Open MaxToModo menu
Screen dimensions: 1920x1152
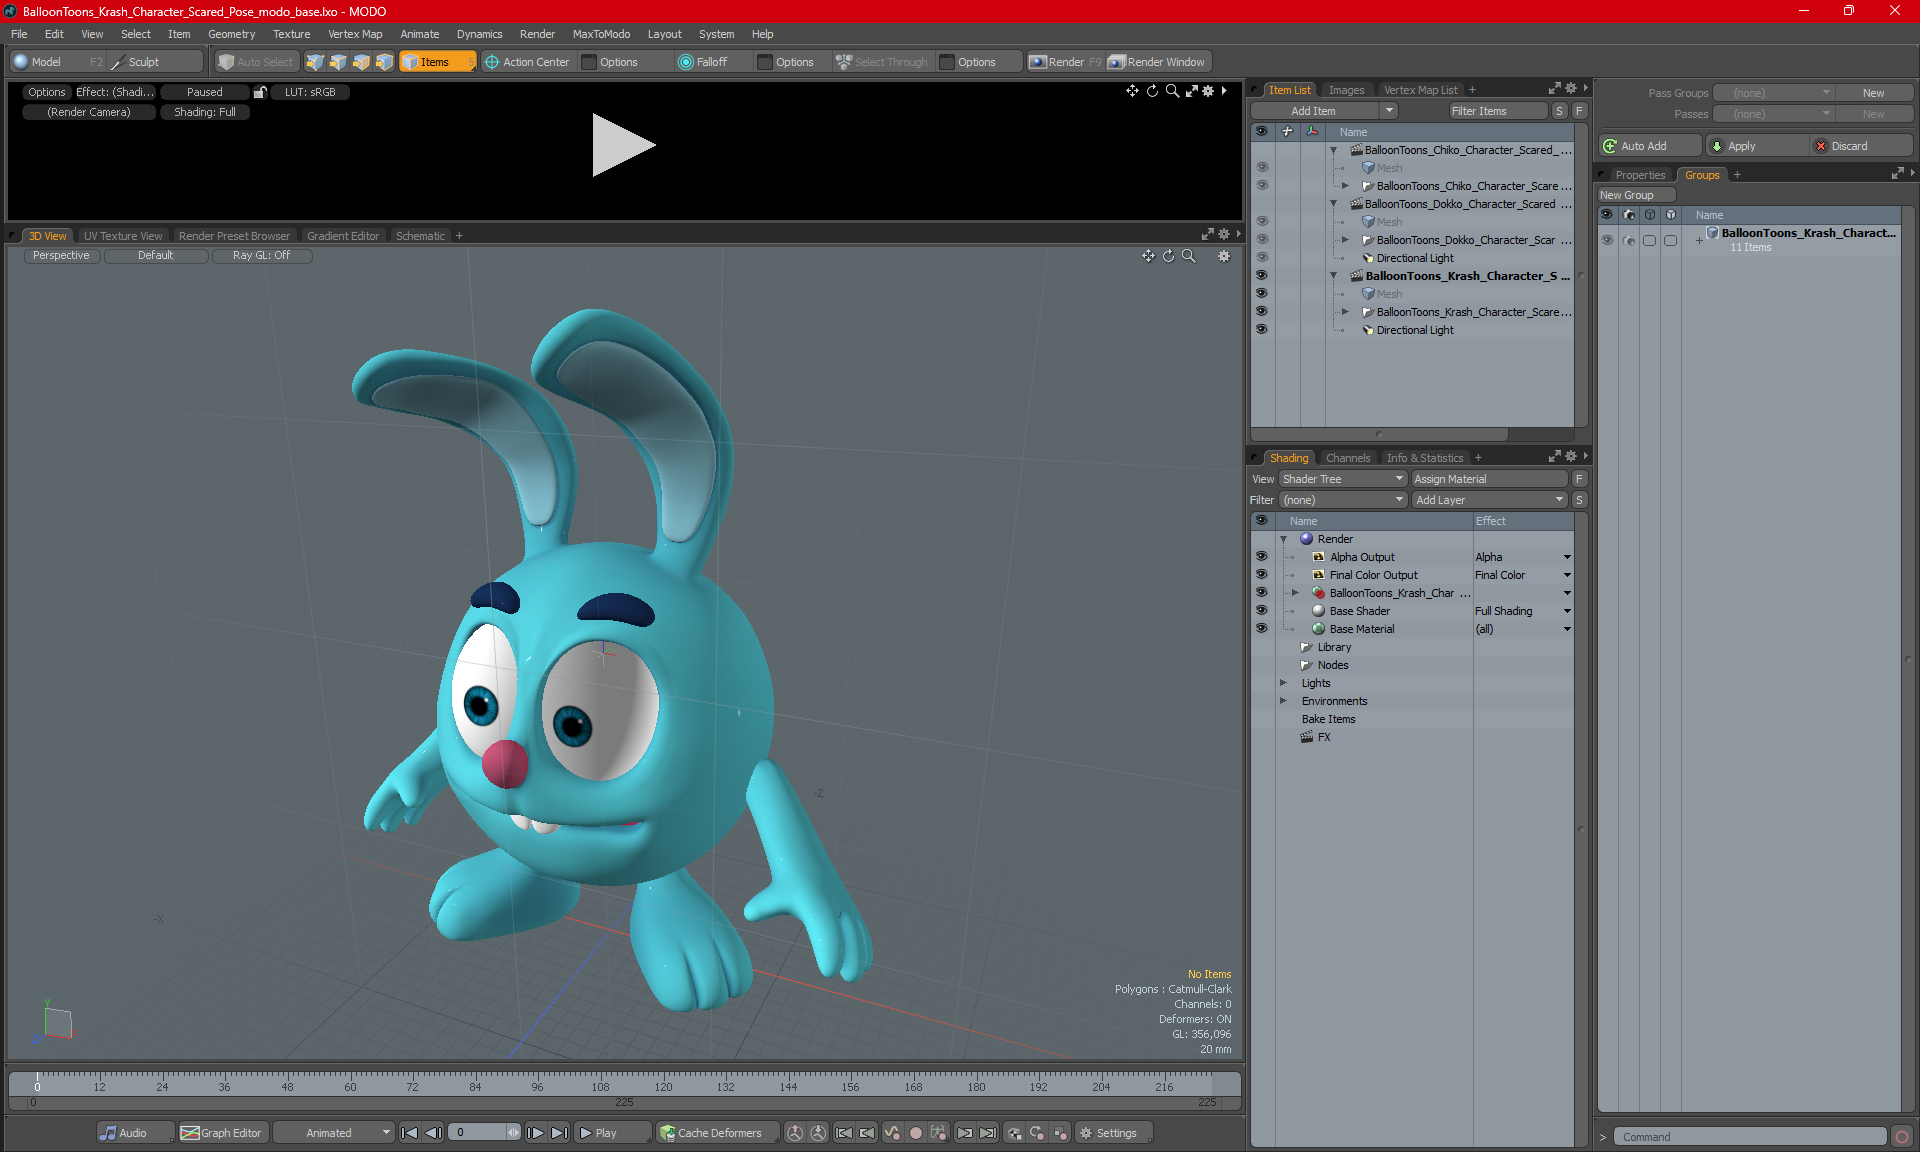[x=601, y=34]
